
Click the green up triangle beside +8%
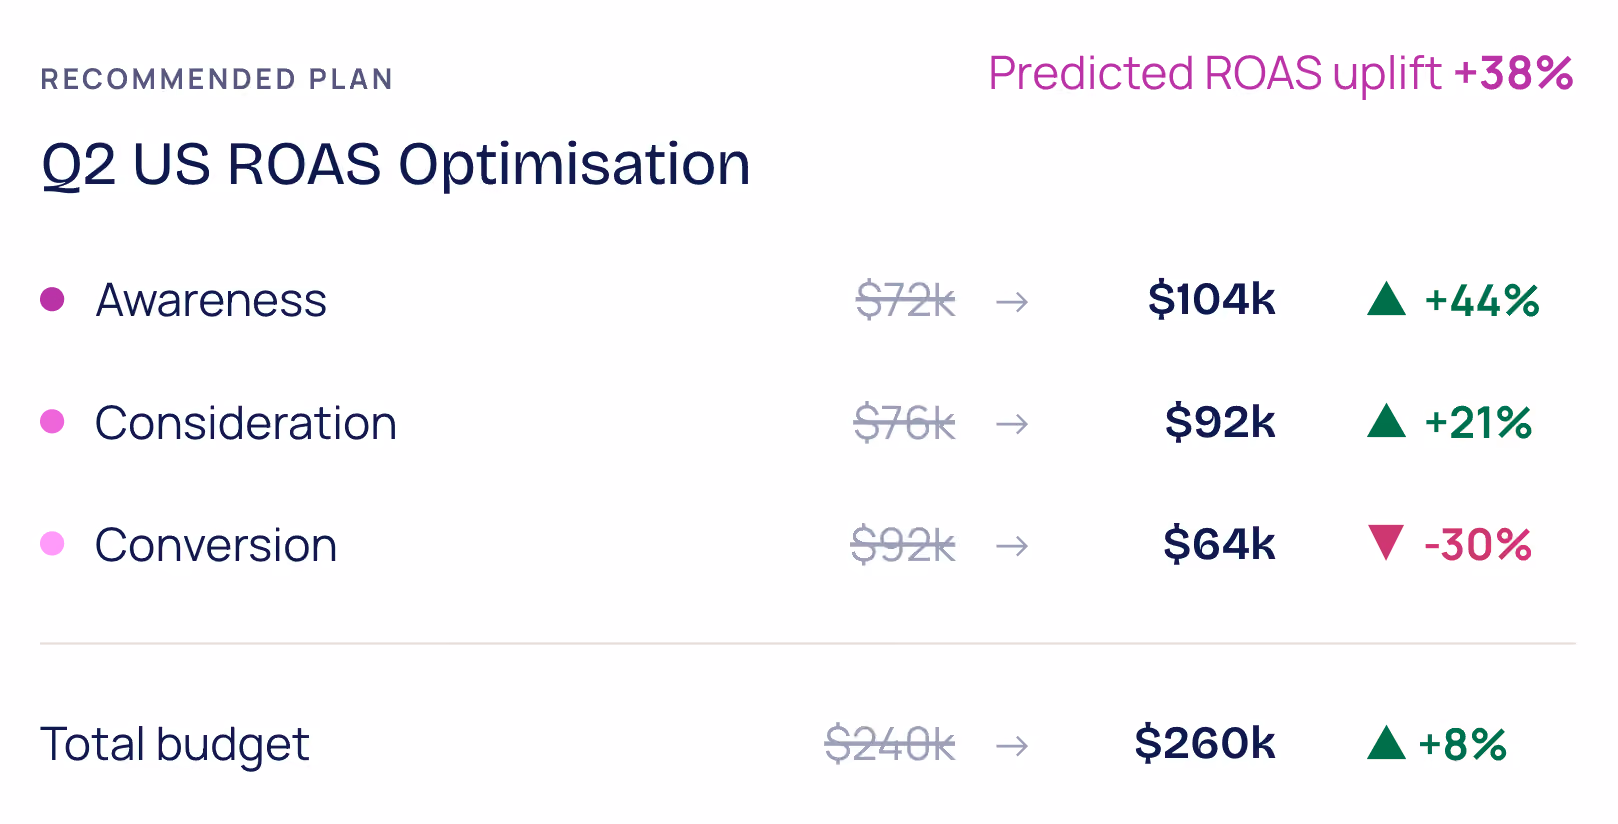point(1386,743)
